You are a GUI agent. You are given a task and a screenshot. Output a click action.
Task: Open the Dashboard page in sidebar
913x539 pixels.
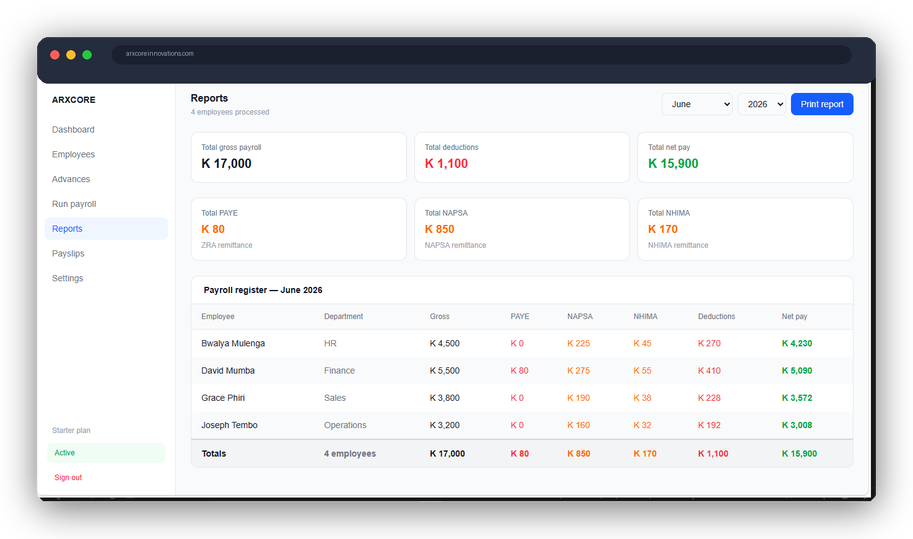click(x=73, y=129)
